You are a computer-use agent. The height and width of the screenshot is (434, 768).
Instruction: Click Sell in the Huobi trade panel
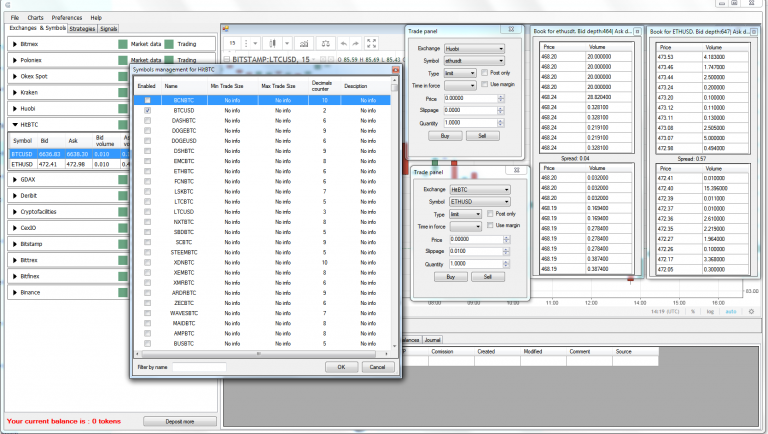(482, 136)
